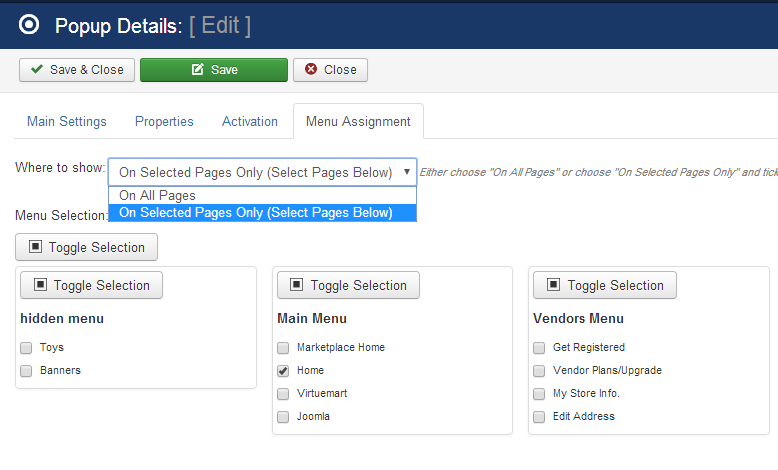Toggle Selection for hidden menu panel
The width and height of the screenshot is (778, 470).
point(92,285)
